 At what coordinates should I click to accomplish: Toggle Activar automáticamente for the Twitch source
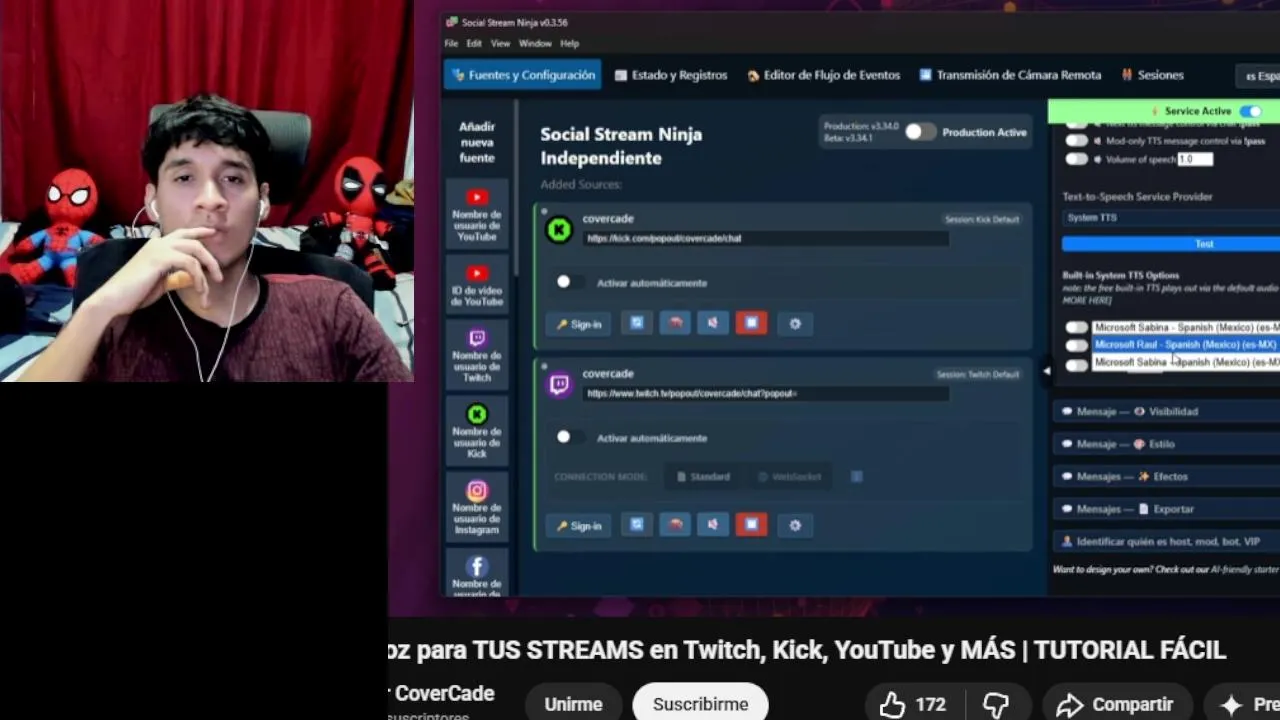click(x=569, y=438)
